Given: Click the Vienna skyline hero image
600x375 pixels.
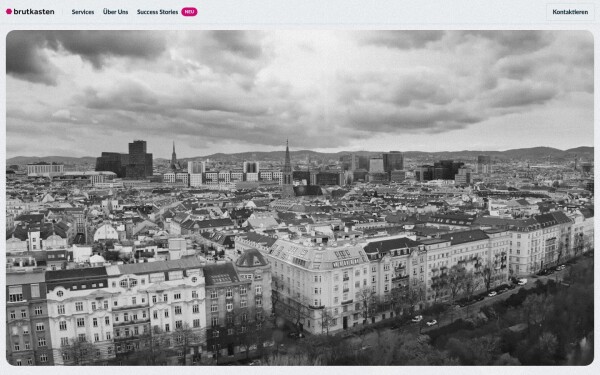Looking at the screenshot, I should [300, 198].
